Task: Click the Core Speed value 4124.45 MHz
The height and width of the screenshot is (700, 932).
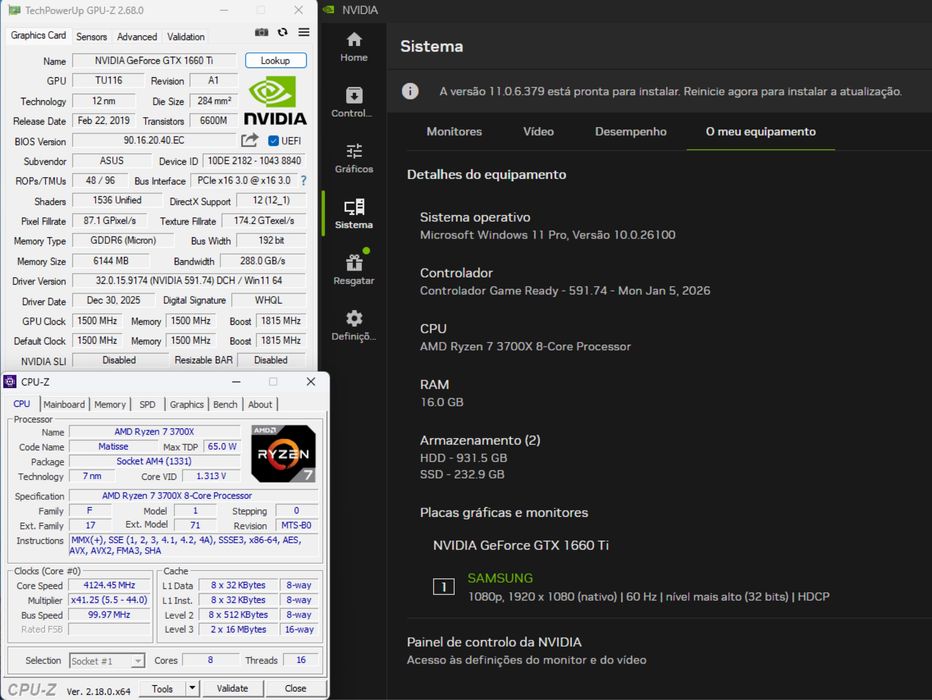Action: click(109, 585)
